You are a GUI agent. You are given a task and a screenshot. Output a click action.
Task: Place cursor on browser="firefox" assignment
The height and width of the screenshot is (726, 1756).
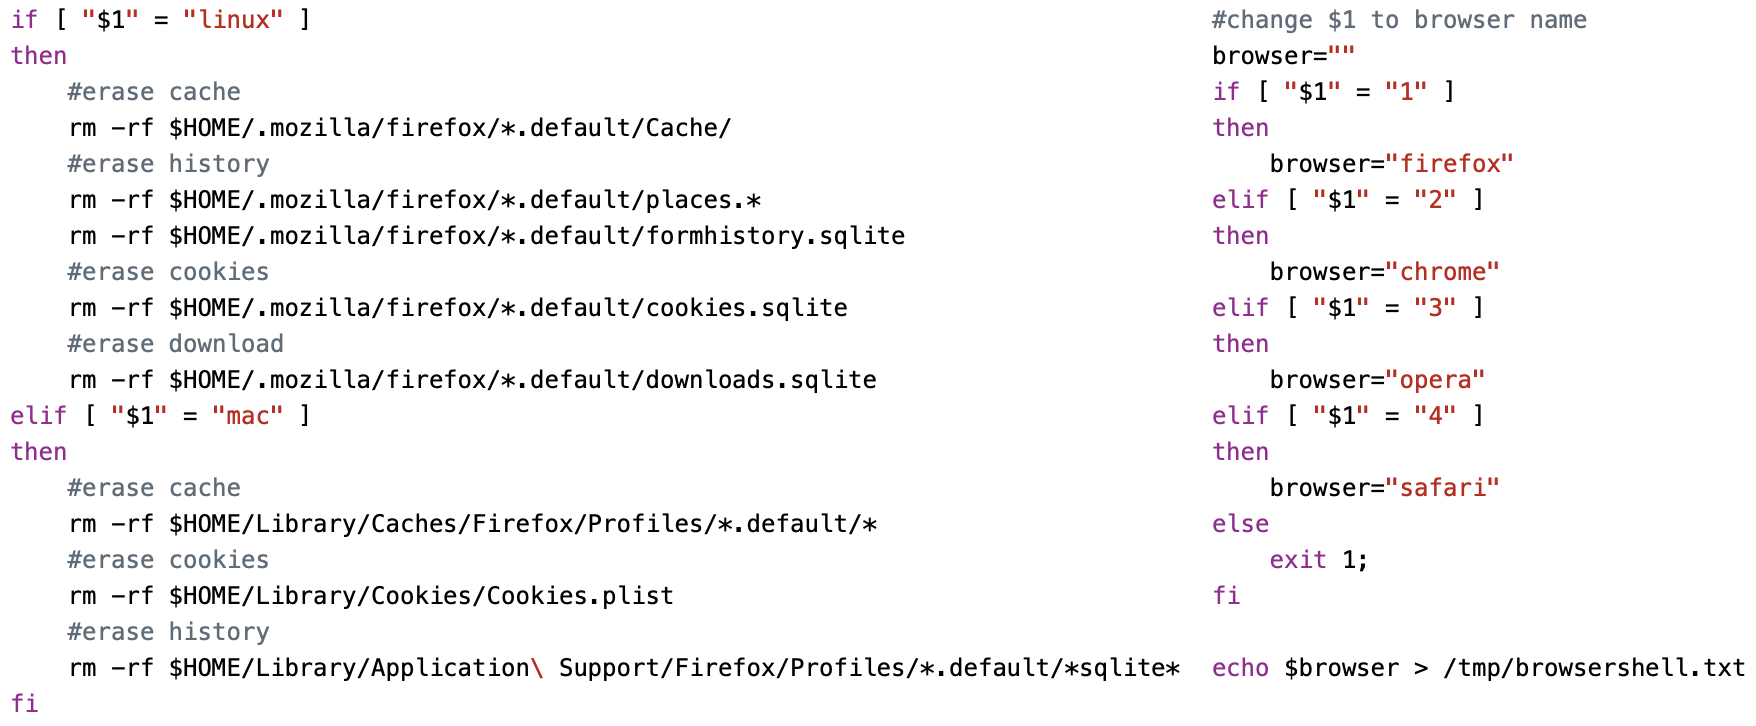point(1390,164)
